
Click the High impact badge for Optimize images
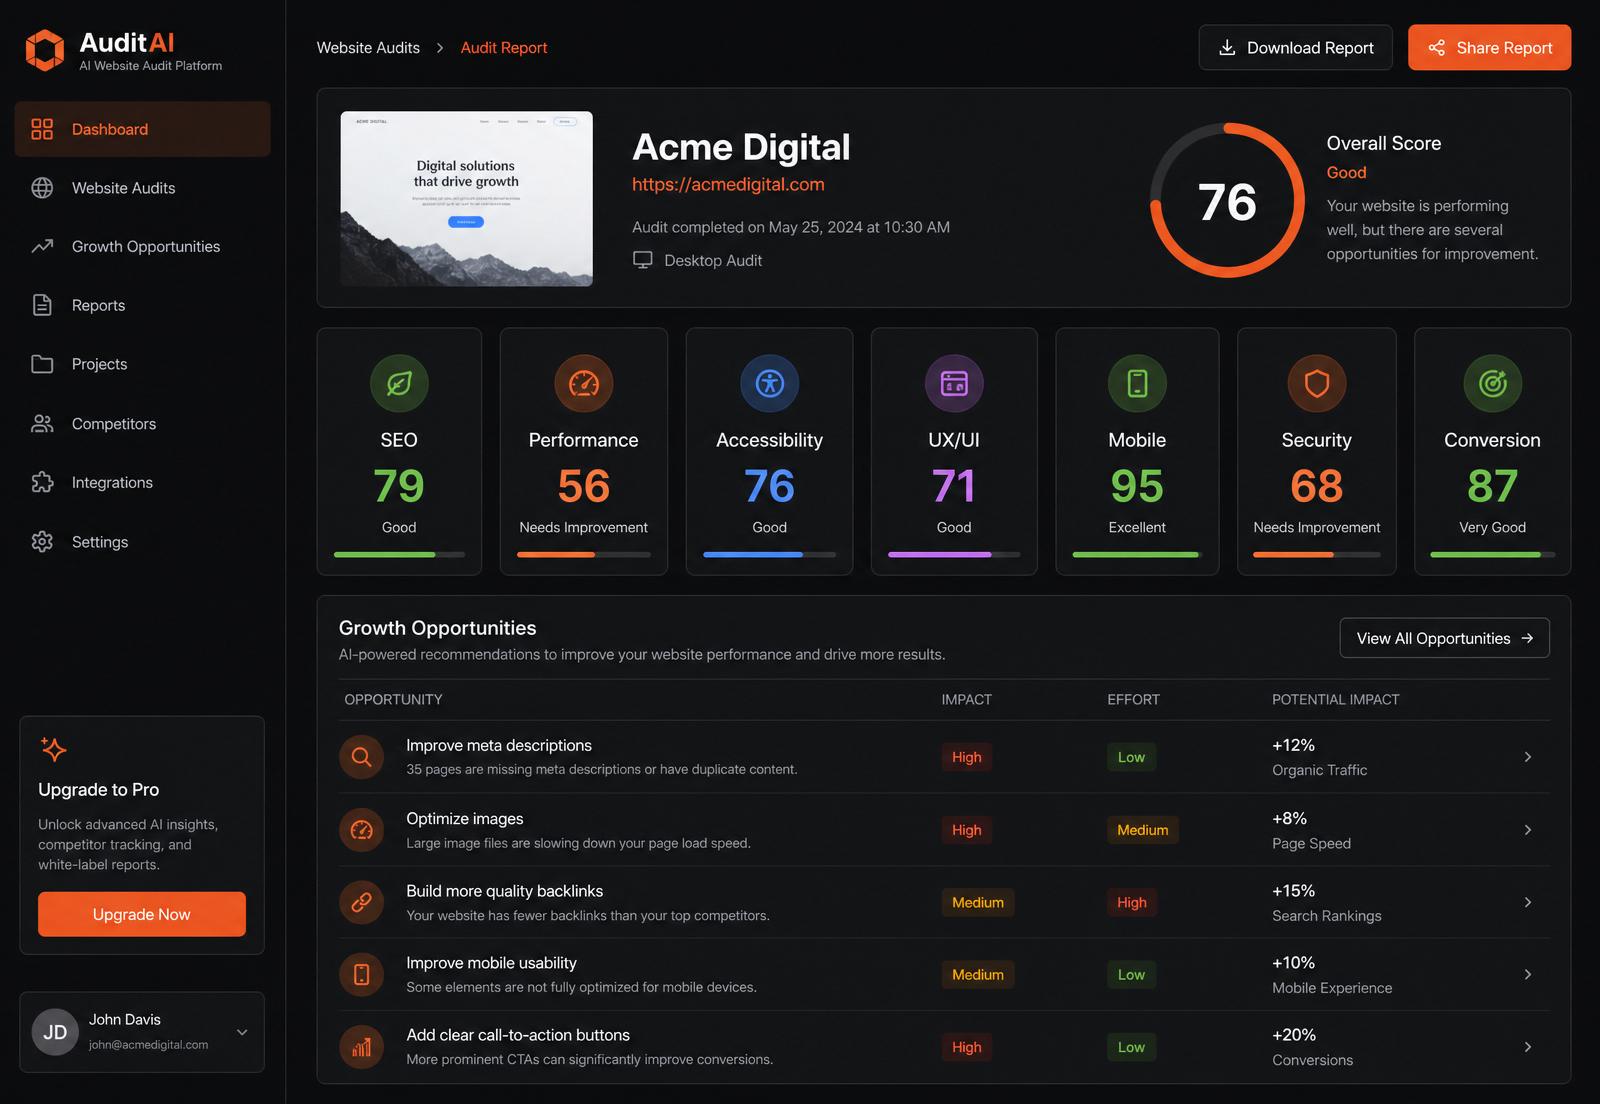966,830
